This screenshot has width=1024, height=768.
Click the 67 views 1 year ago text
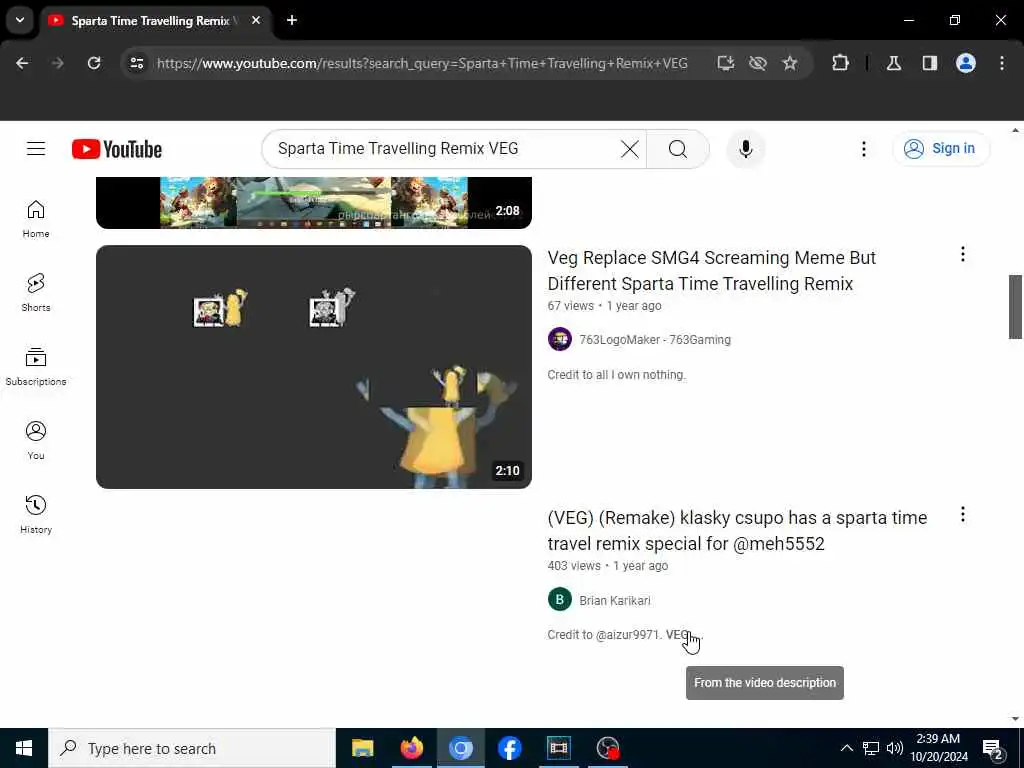coord(604,306)
